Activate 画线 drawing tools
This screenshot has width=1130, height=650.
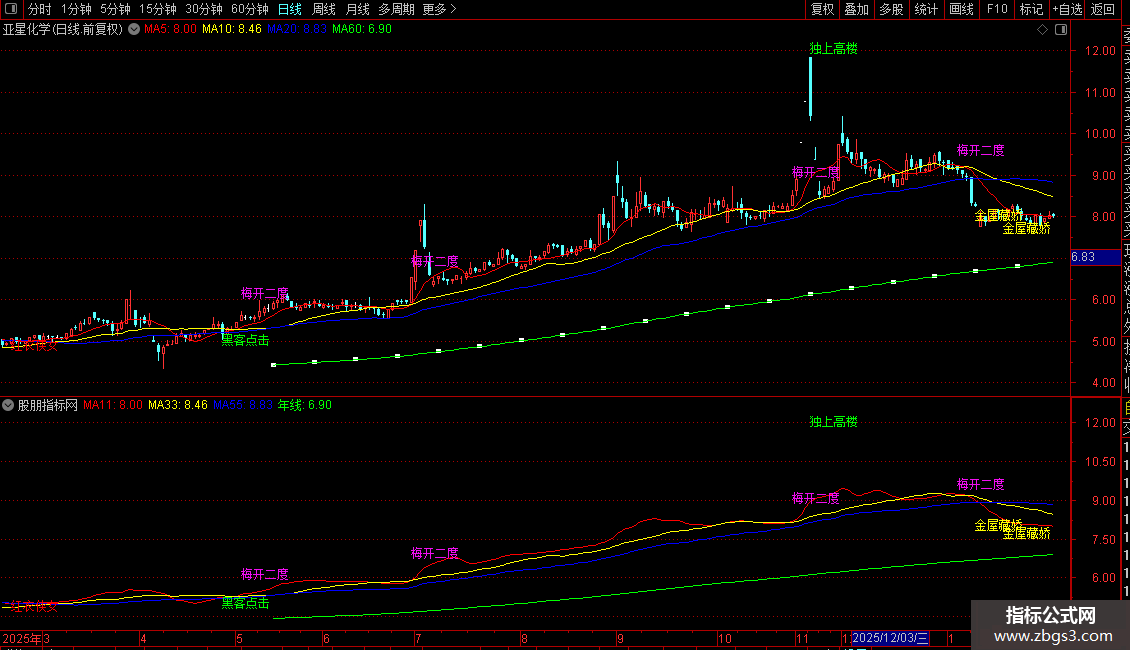coord(961,9)
